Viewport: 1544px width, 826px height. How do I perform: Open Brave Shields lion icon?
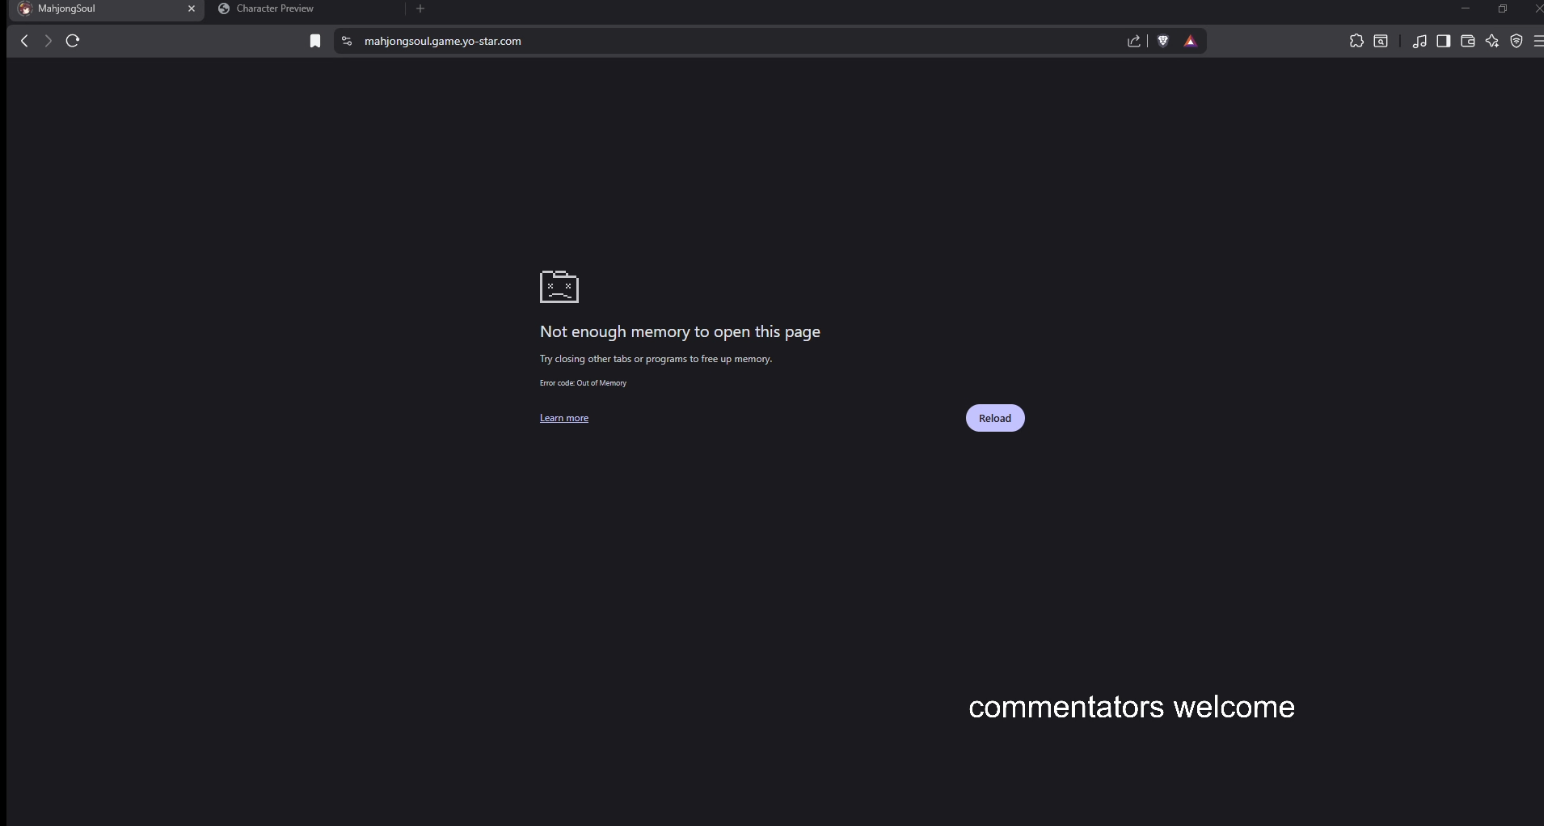pyautogui.click(x=1163, y=41)
